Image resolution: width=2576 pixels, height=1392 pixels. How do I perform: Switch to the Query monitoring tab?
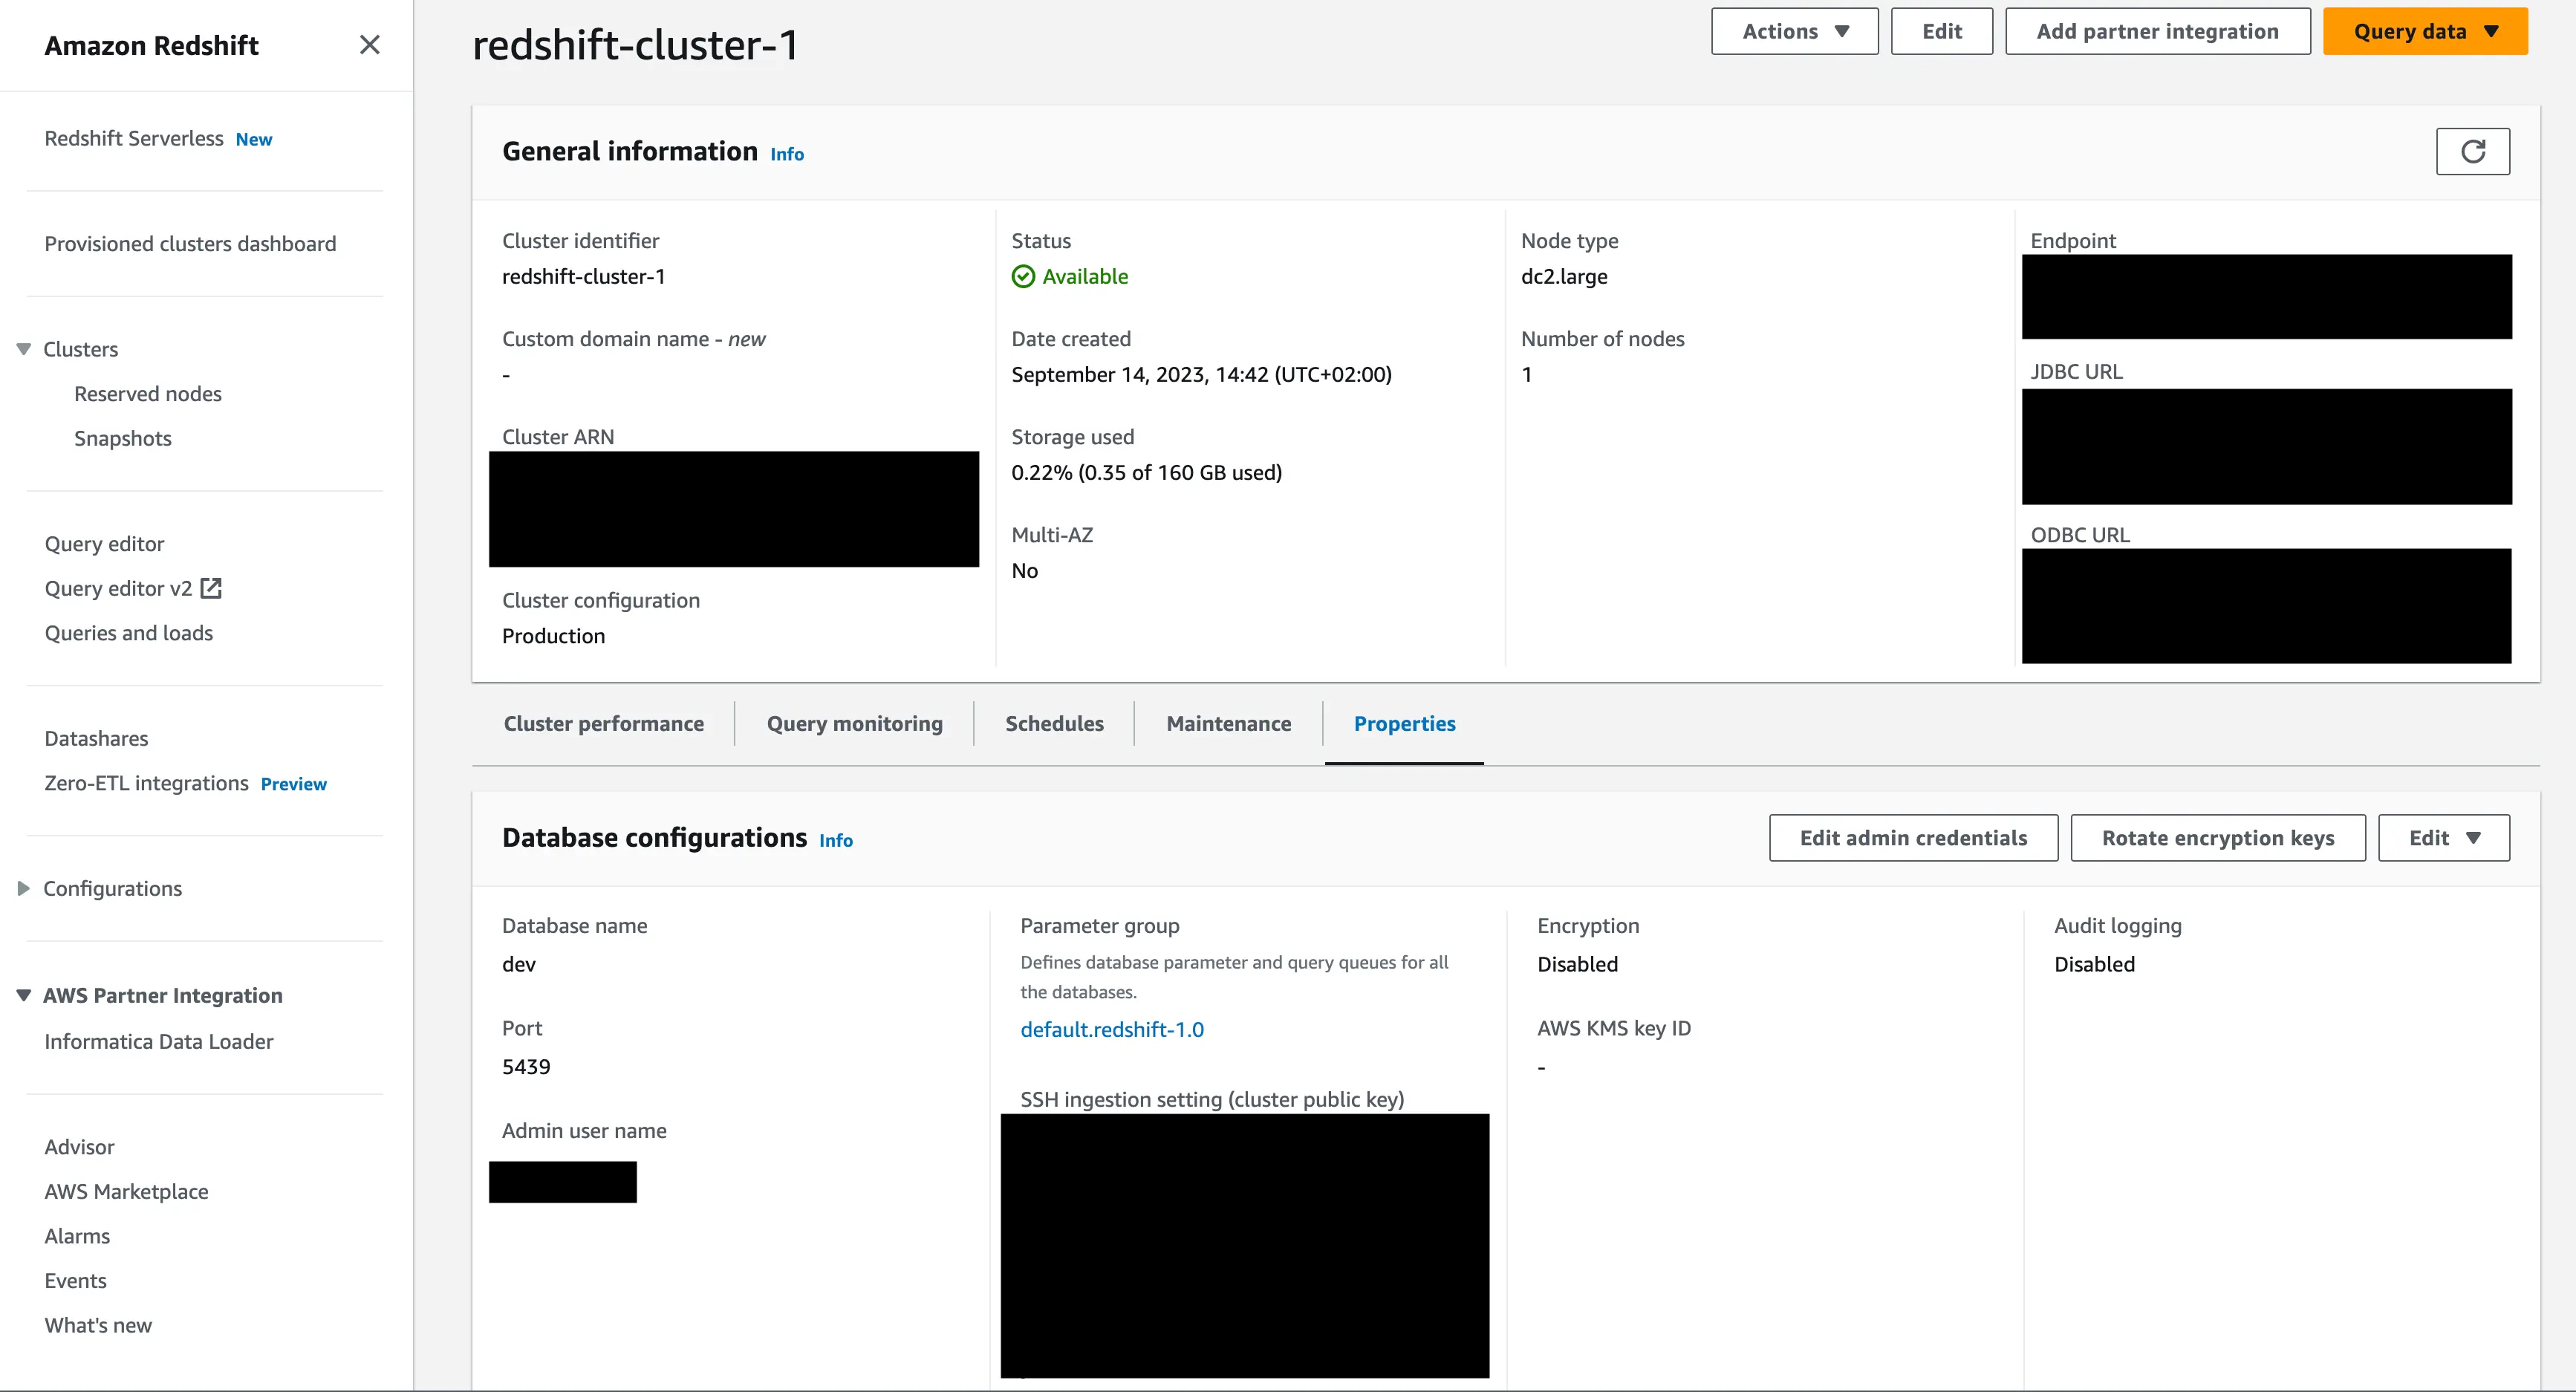(854, 723)
